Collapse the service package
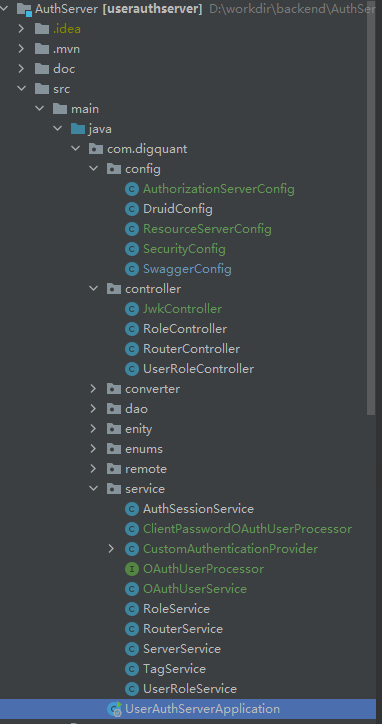The width and height of the screenshot is (382, 724). [93, 489]
